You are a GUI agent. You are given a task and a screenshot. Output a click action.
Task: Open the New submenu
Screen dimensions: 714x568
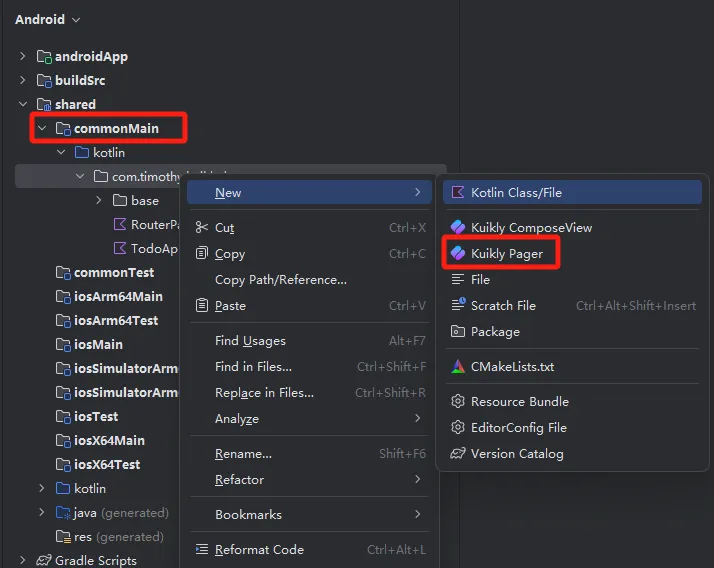(309, 192)
